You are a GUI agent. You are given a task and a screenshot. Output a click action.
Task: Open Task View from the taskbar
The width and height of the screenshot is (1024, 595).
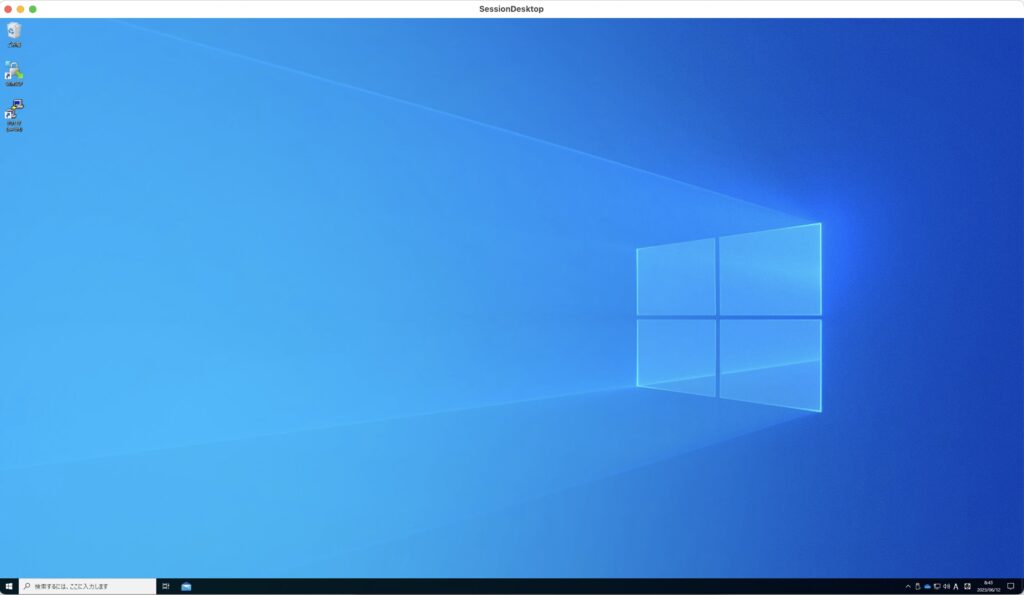[x=165, y=586]
